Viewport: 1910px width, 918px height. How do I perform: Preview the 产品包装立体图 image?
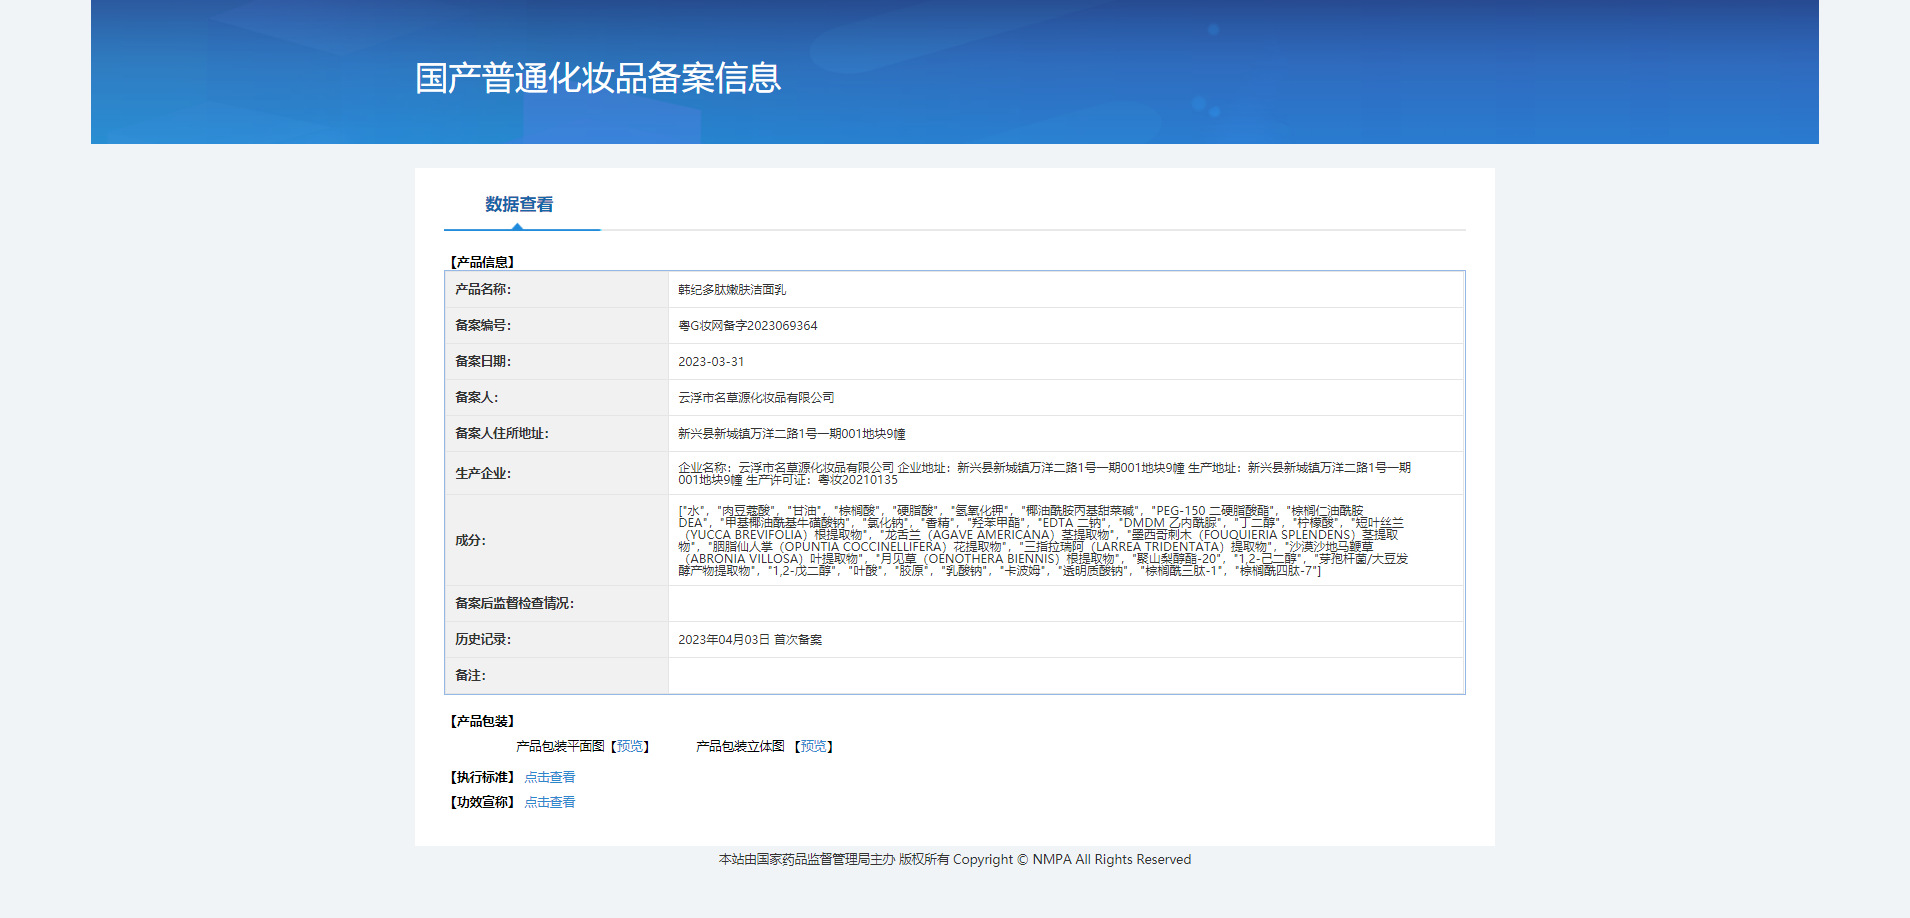pyautogui.click(x=815, y=746)
